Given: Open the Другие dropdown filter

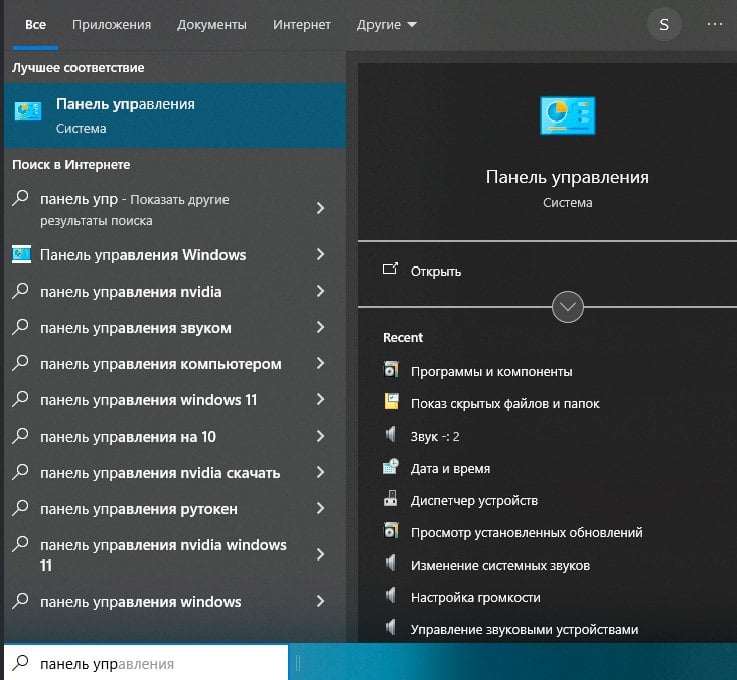Looking at the screenshot, I should tap(386, 25).
